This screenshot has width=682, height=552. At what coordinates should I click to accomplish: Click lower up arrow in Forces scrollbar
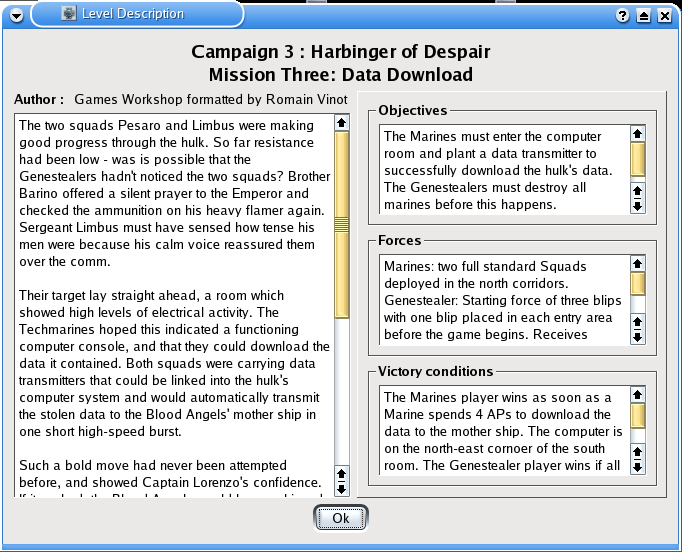638,321
